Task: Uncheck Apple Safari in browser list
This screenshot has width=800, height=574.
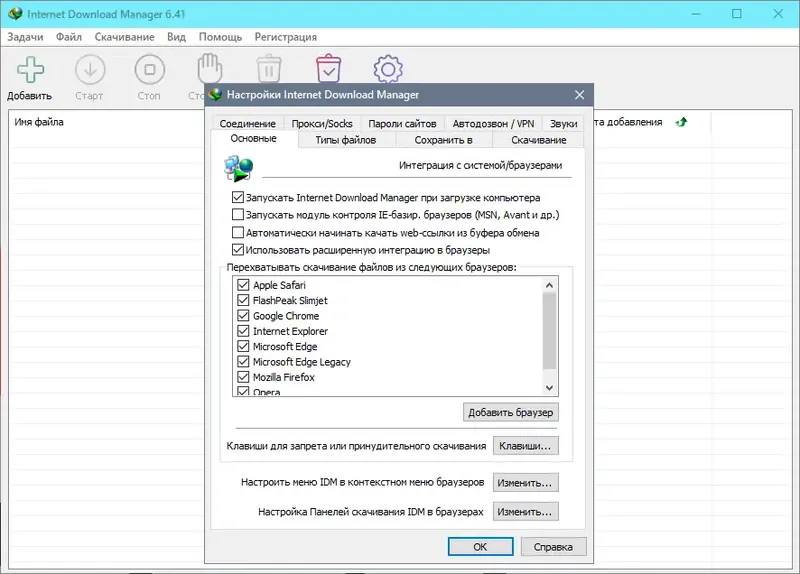Action: coord(243,285)
